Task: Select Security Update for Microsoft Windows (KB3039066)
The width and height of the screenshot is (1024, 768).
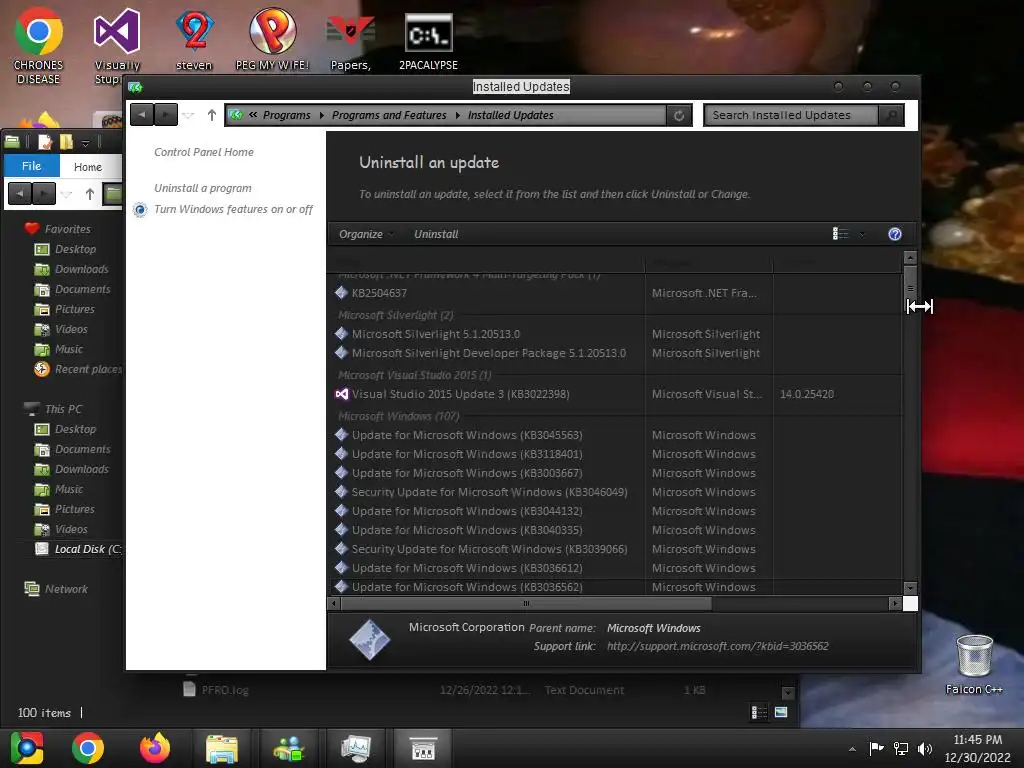Action: point(615,549)
